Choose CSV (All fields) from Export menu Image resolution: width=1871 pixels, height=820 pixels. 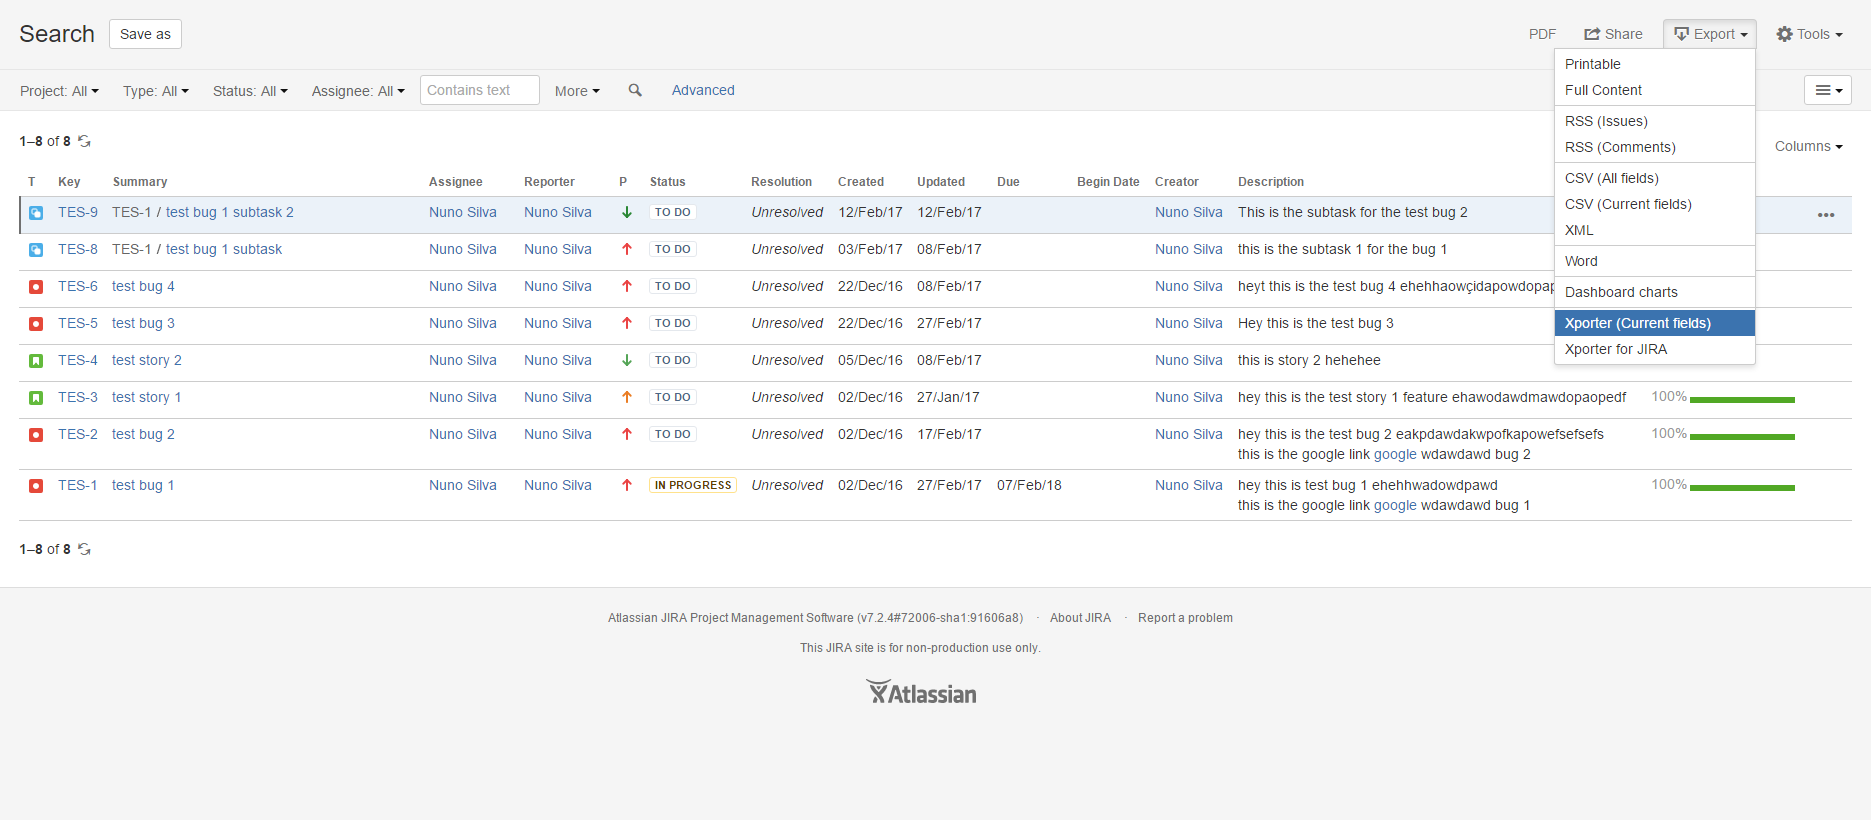1611,178
